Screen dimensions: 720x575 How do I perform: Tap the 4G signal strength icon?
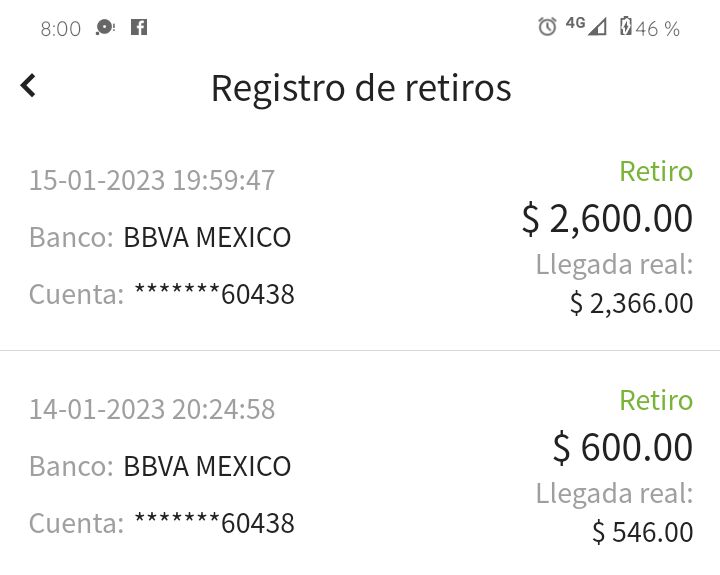point(586,26)
